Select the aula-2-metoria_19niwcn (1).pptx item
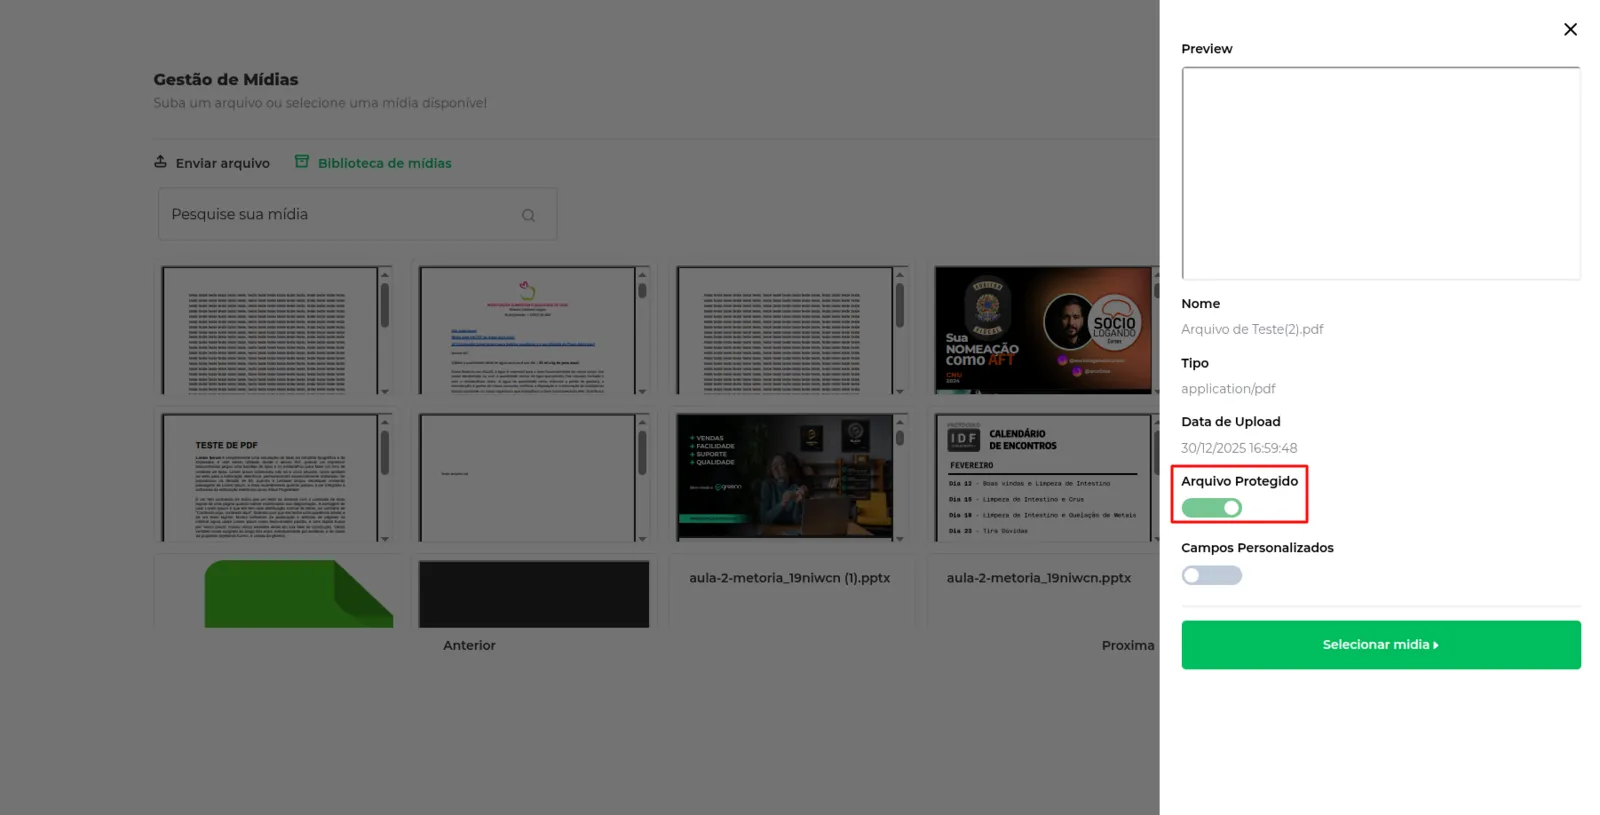The image size is (1600, 815). coord(789,578)
